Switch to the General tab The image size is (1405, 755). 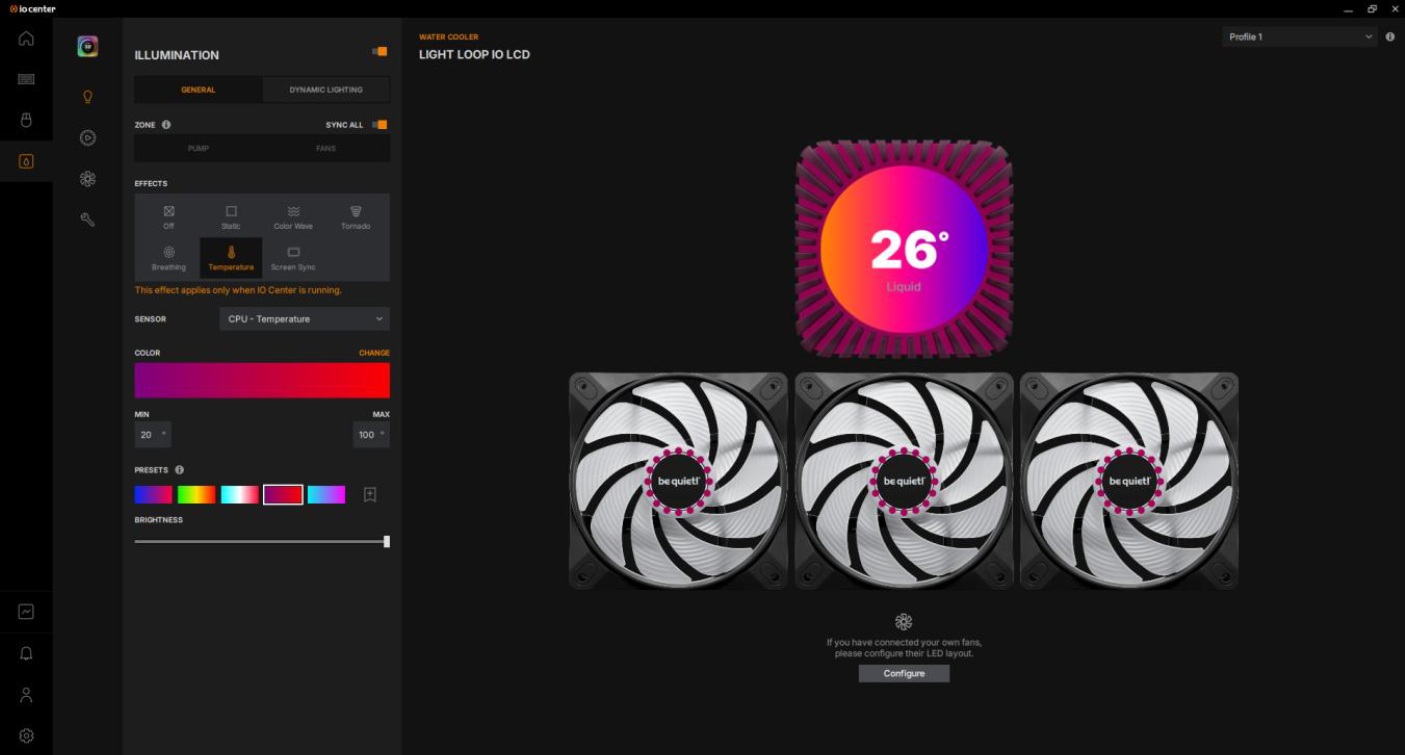(x=198, y=90)
